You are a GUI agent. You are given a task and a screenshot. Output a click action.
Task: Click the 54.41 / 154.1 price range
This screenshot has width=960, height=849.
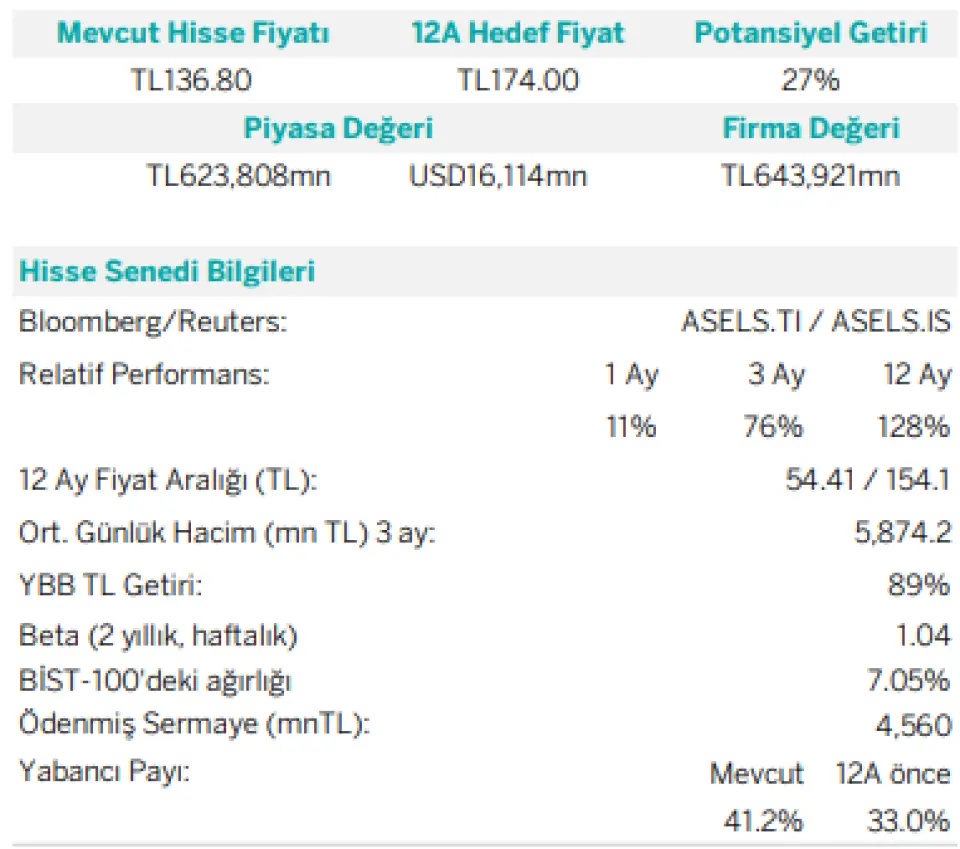coord(868,479)
